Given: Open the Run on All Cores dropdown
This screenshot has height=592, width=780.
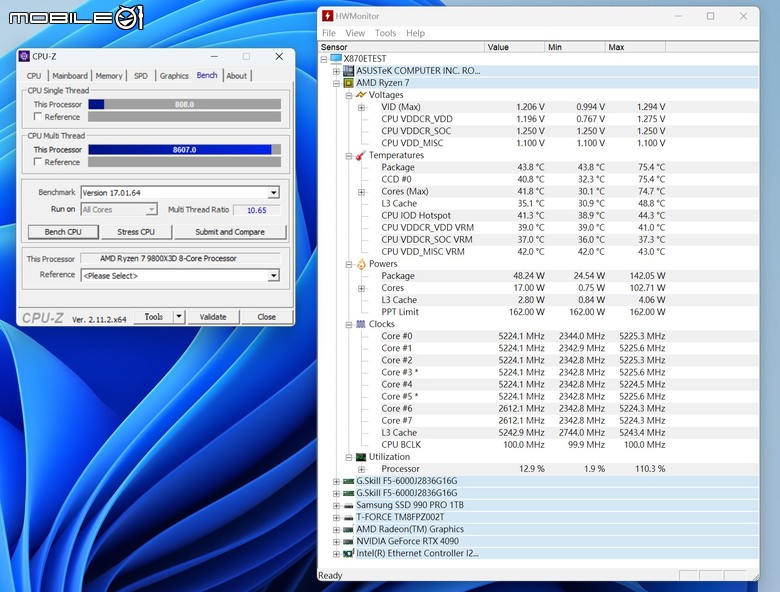Looking at the screenshot, I should click(151, 210).
